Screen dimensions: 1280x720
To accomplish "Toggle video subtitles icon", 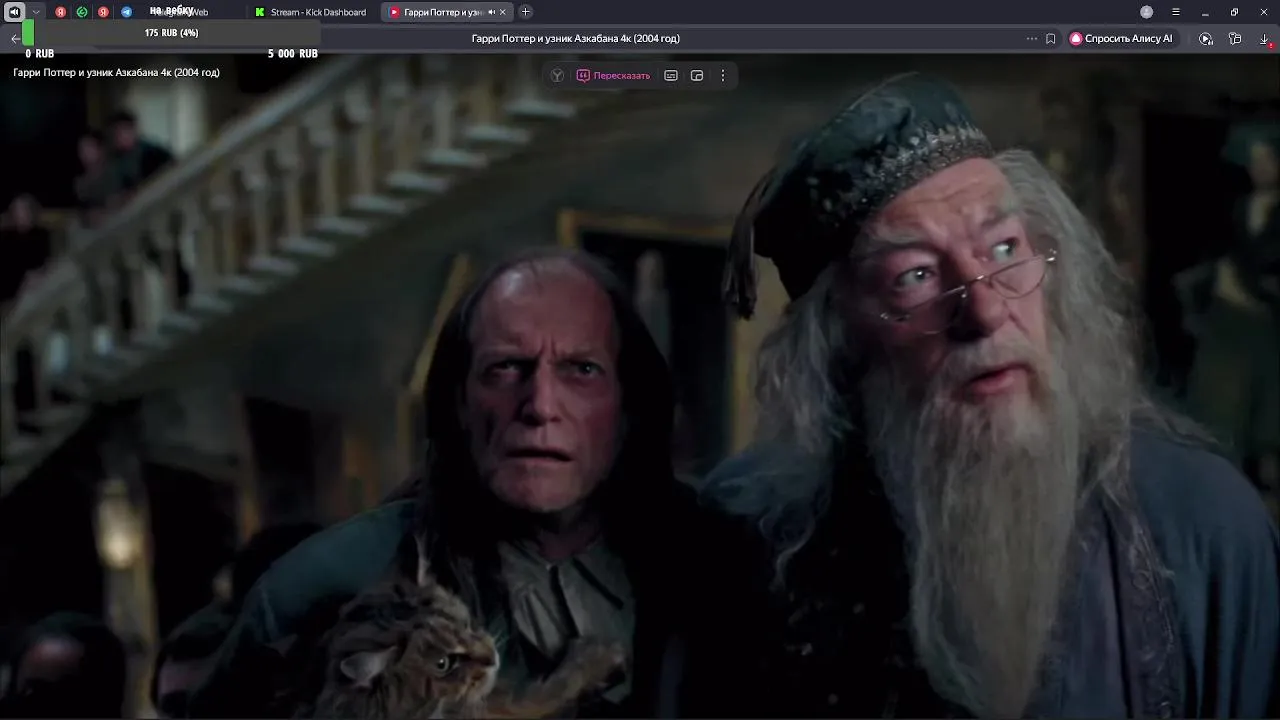I will coord(671,75).
